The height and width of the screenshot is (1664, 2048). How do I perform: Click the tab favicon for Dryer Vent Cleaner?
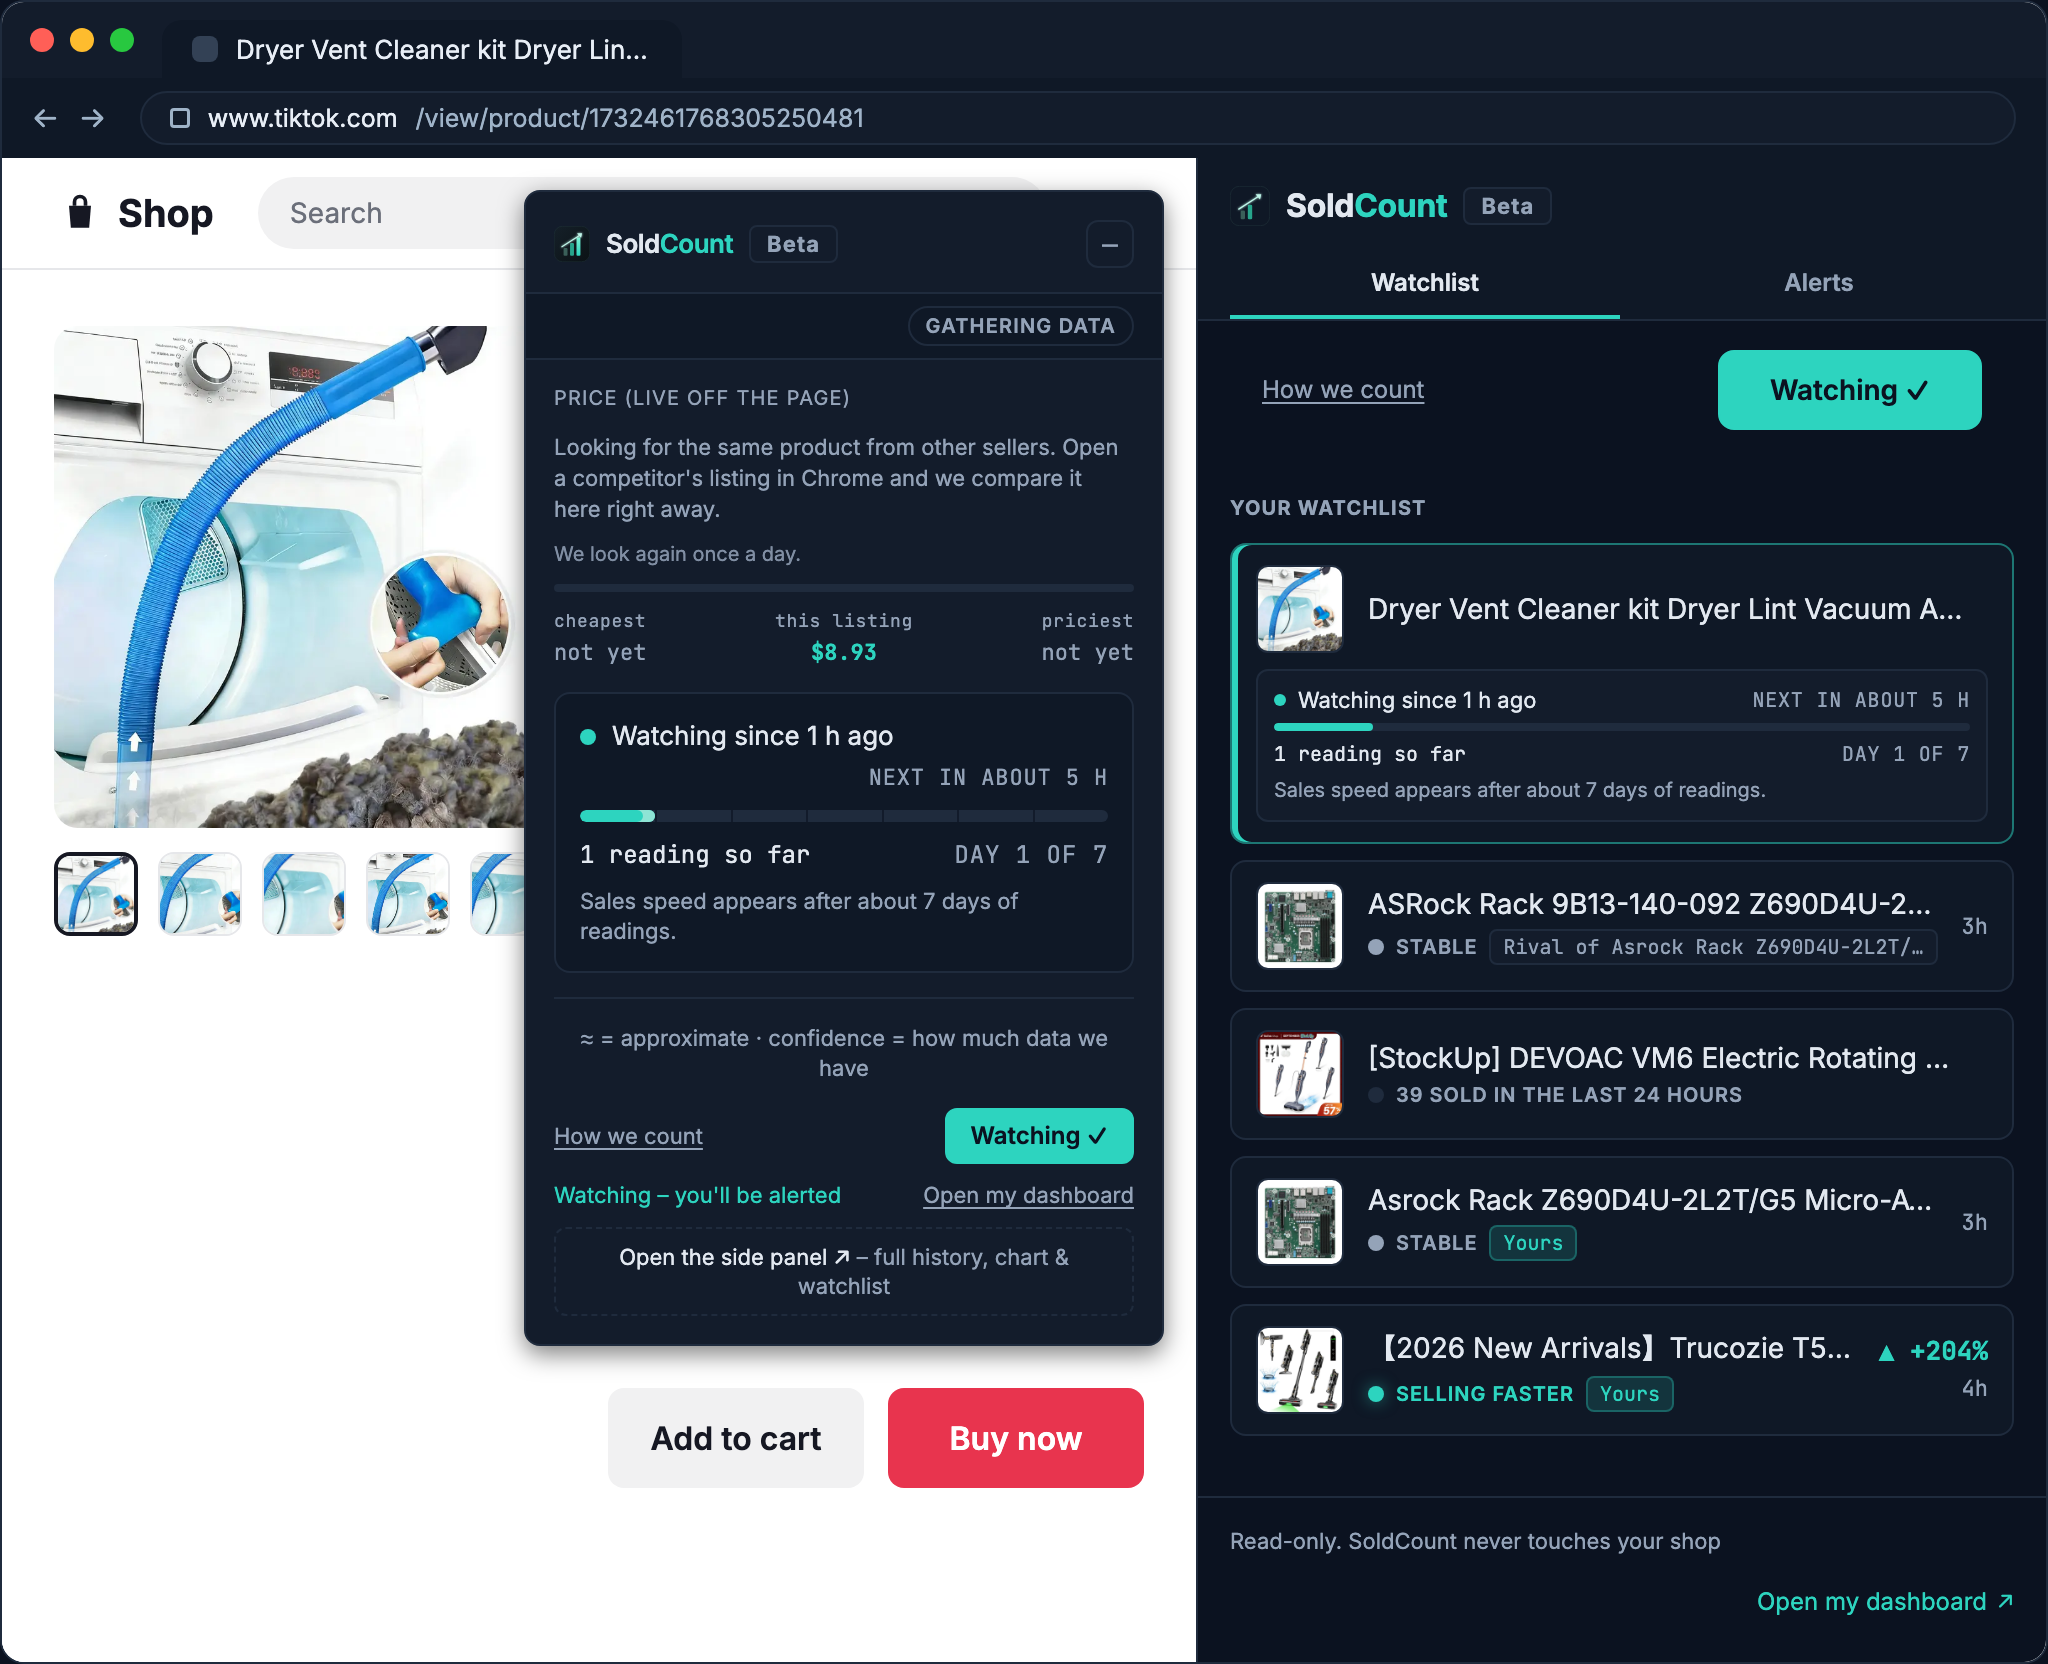click(205, 49)
